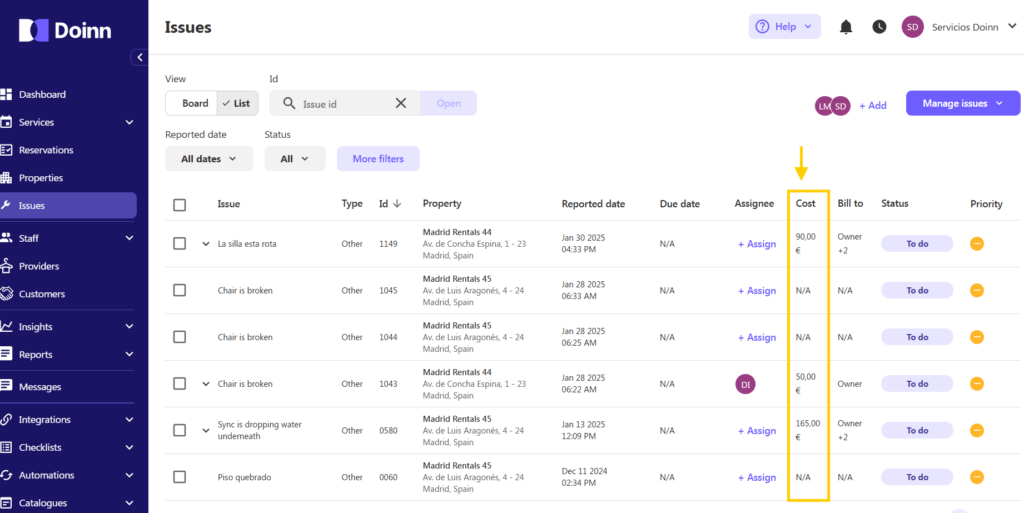The width and height of the screenshot is (1024, 513).
Task: Click the SD account avatar in header
Action: click(913, 27)
